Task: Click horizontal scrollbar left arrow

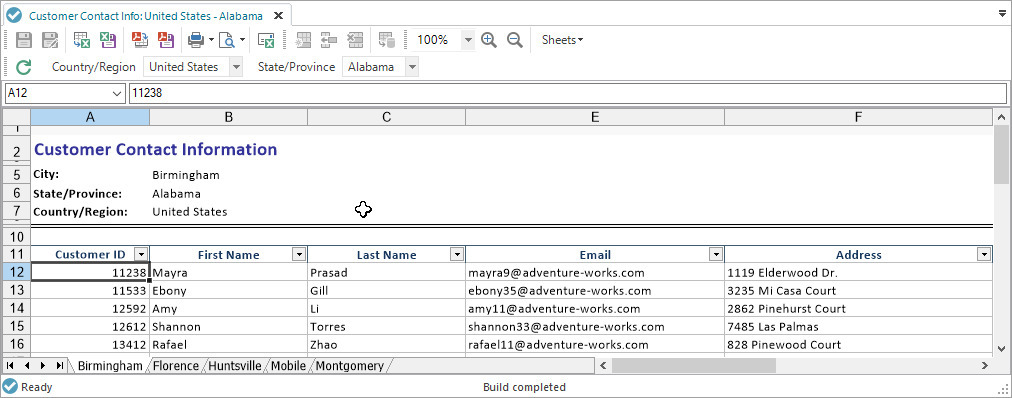Action: point(603,366)
